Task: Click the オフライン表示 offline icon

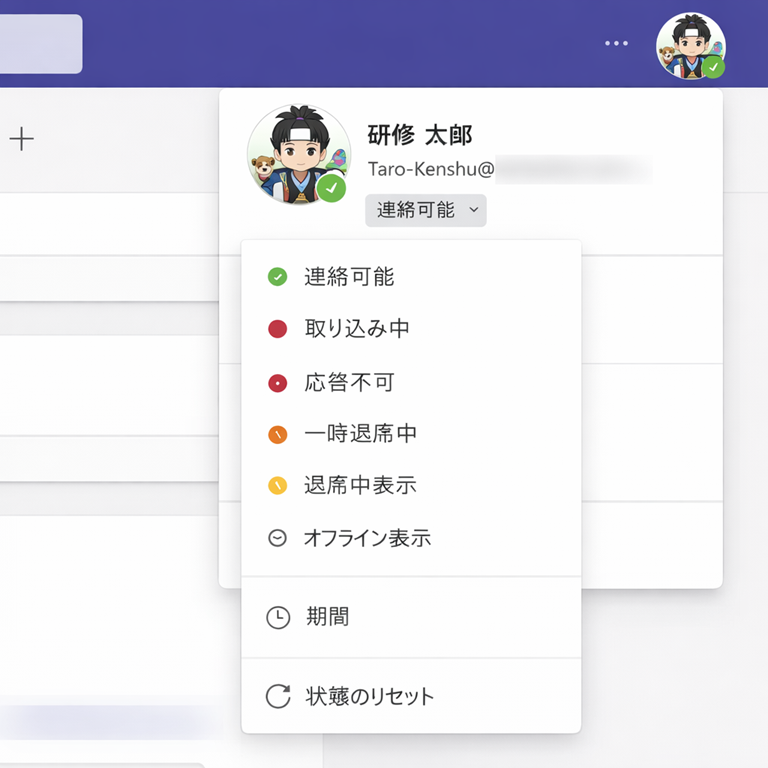Action: pos(278,538)
